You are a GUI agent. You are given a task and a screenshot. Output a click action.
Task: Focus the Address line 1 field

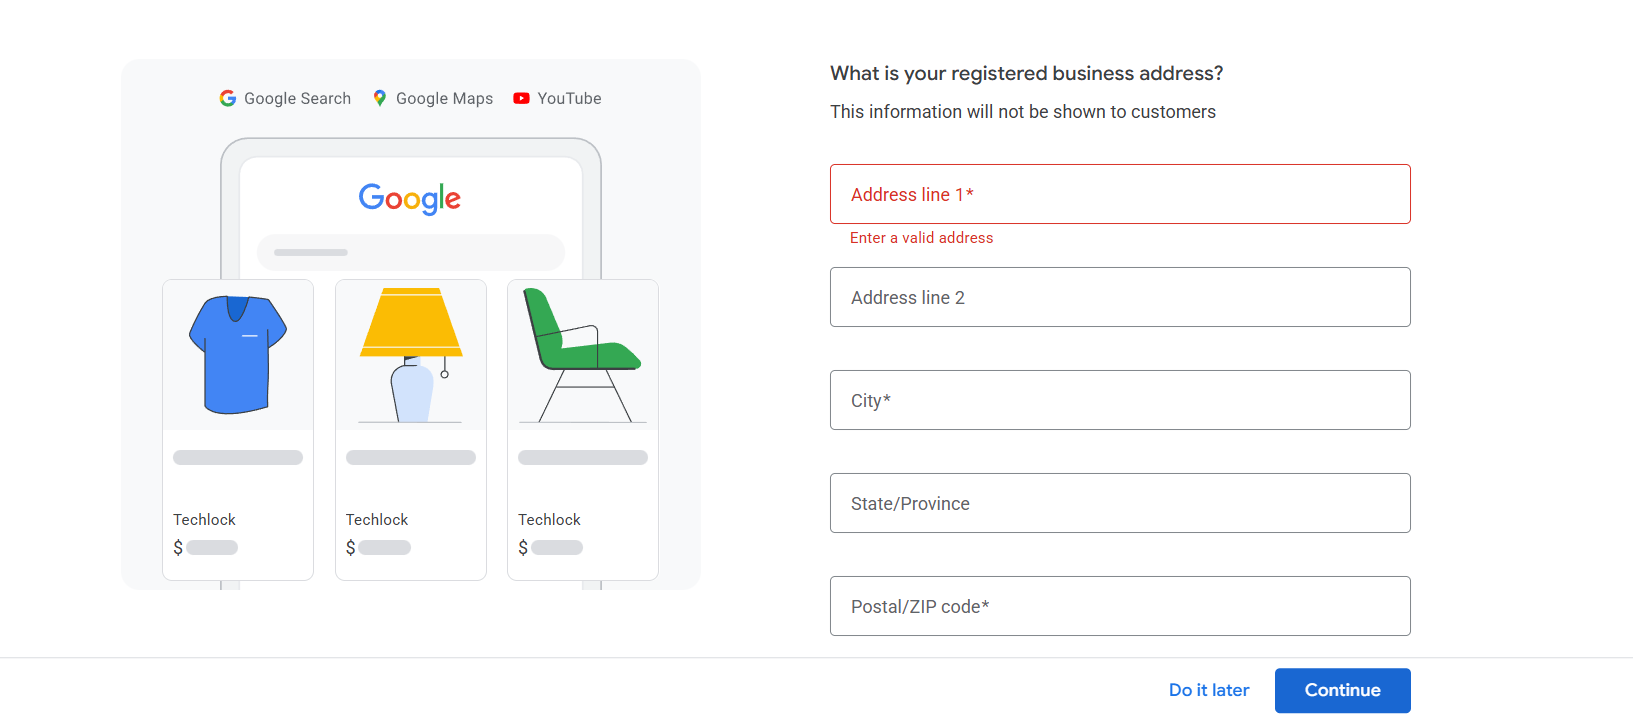[x=1120, y=194]
